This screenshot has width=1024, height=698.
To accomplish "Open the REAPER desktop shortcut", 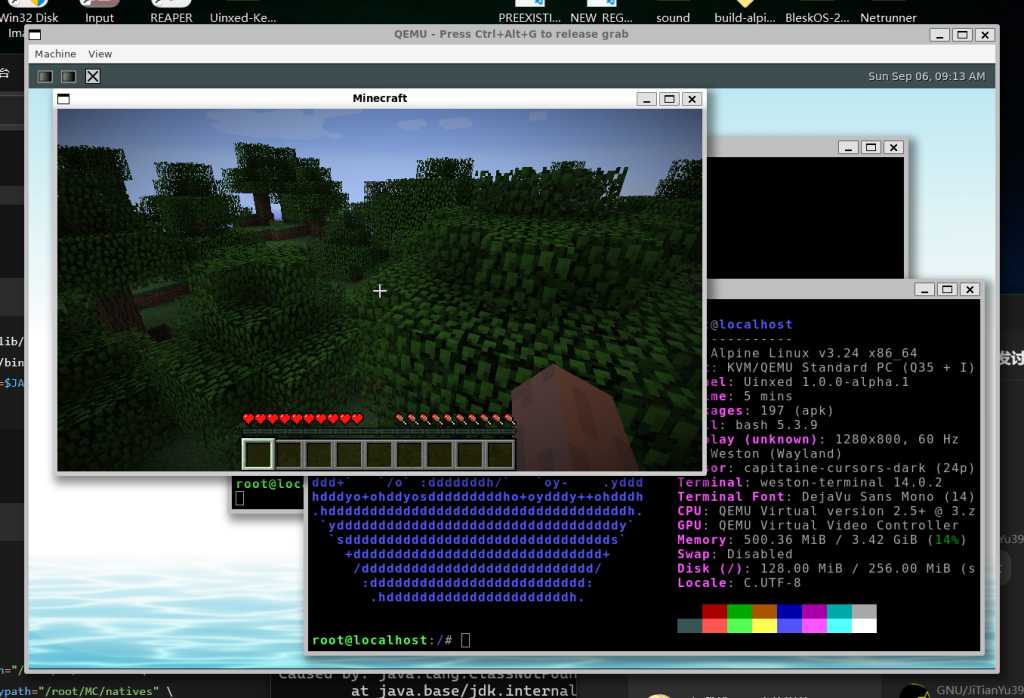I will (171, 12).
